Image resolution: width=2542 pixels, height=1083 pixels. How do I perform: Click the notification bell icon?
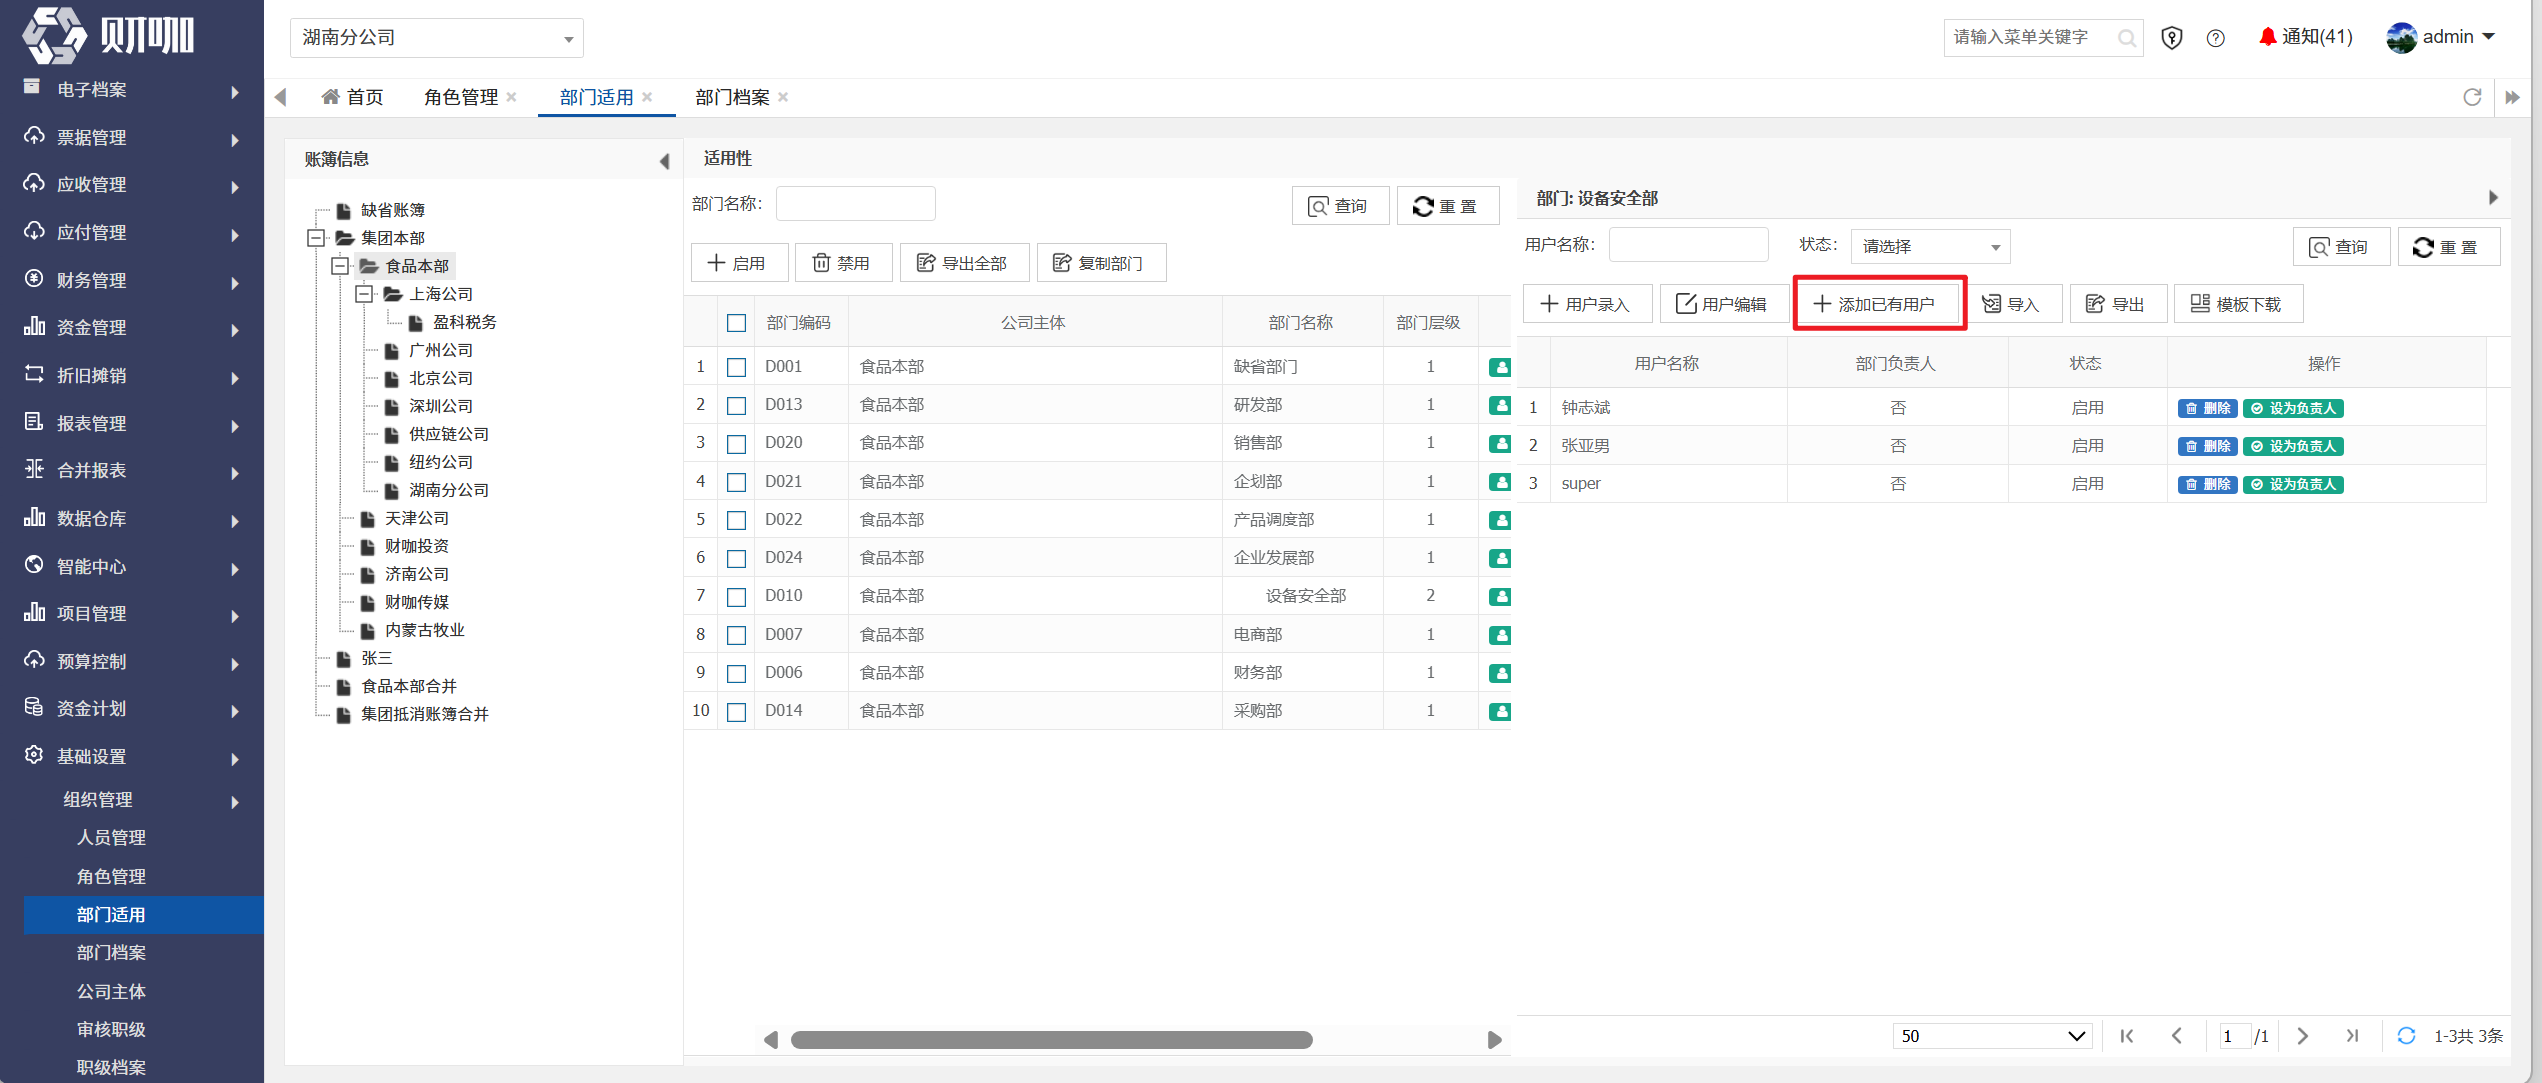pyautogui.click(x=2267, y=37)
